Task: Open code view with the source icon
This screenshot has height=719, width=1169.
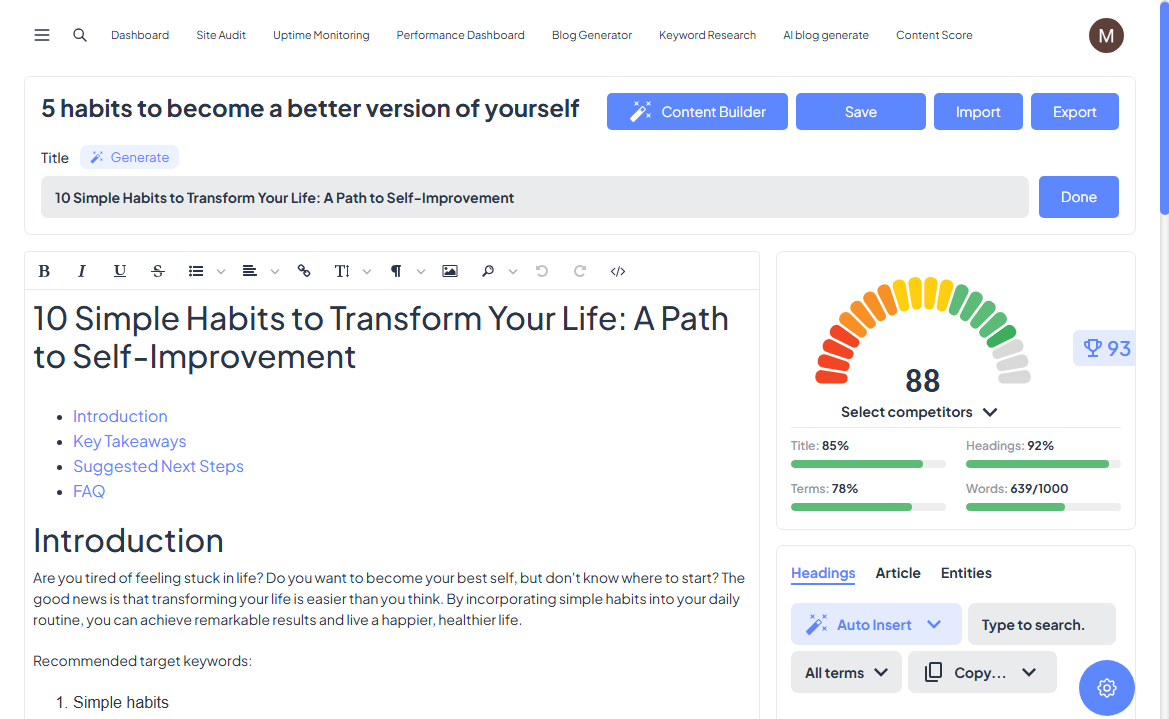Action: click(x=618, y=271)
